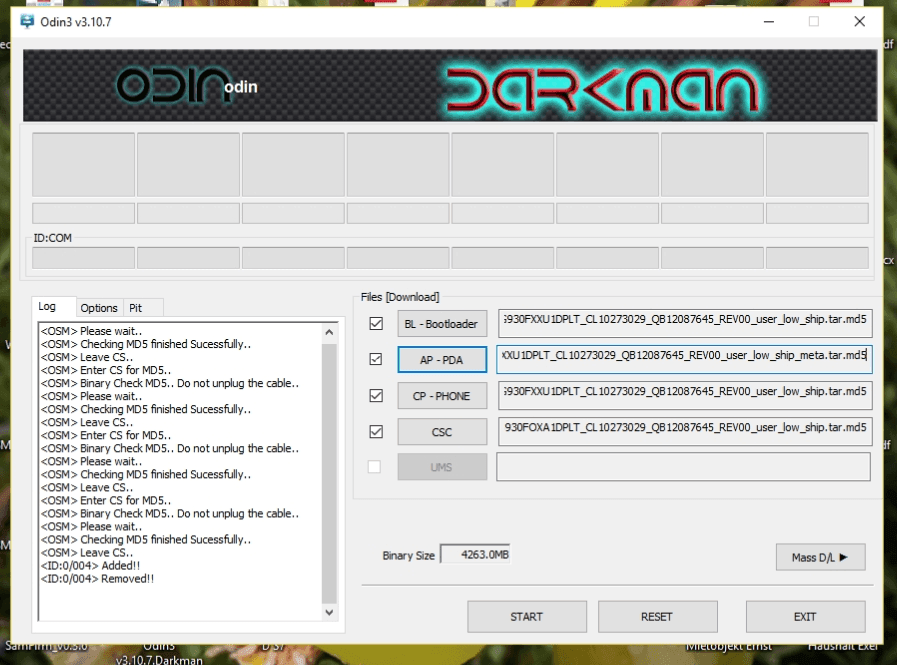Viewport: 897px width, 665px height.
Task: Click the CP phone file path field
Action: [x=685, y=395]
